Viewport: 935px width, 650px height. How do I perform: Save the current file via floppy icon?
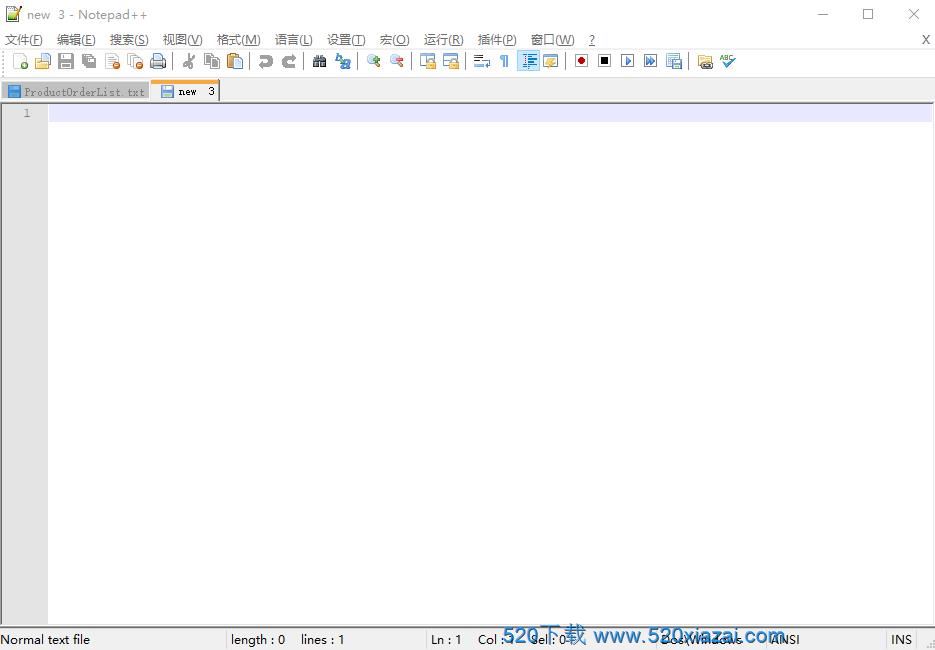coord(66,61)
